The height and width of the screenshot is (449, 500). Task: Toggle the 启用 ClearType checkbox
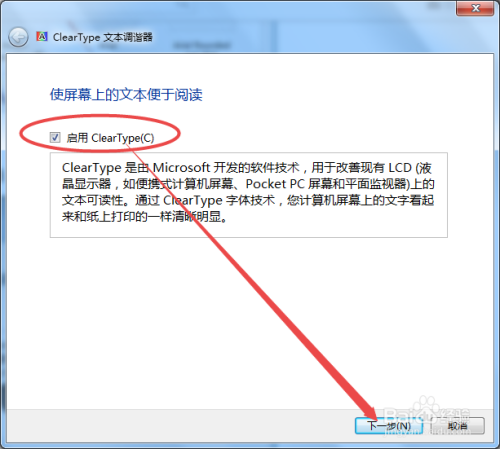click(55, 137)
